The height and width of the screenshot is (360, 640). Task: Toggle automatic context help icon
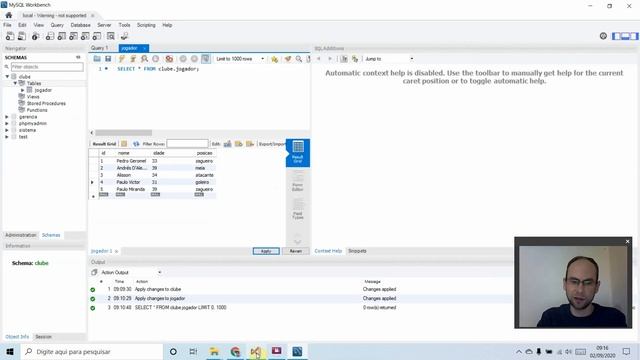click(x=355, y=59)
